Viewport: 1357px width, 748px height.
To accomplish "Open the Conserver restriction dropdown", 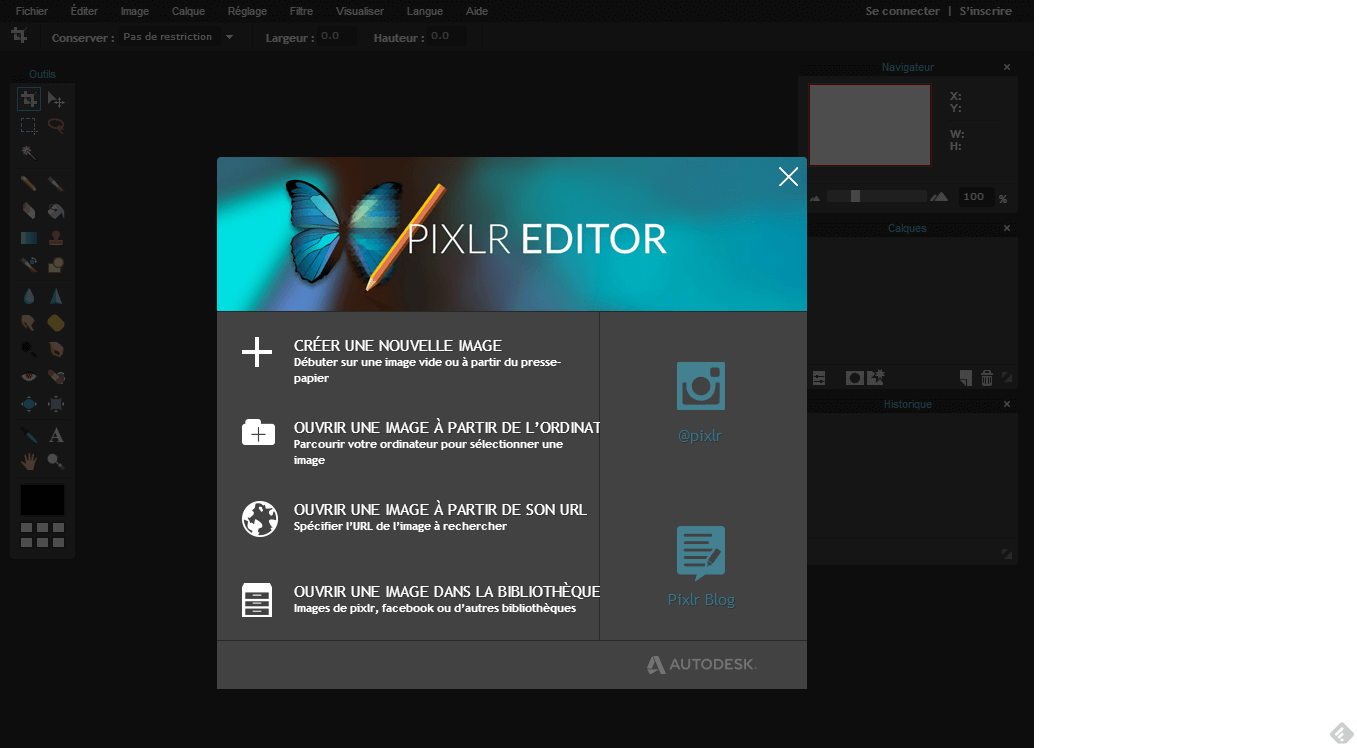I will click(x=177, y=37).
